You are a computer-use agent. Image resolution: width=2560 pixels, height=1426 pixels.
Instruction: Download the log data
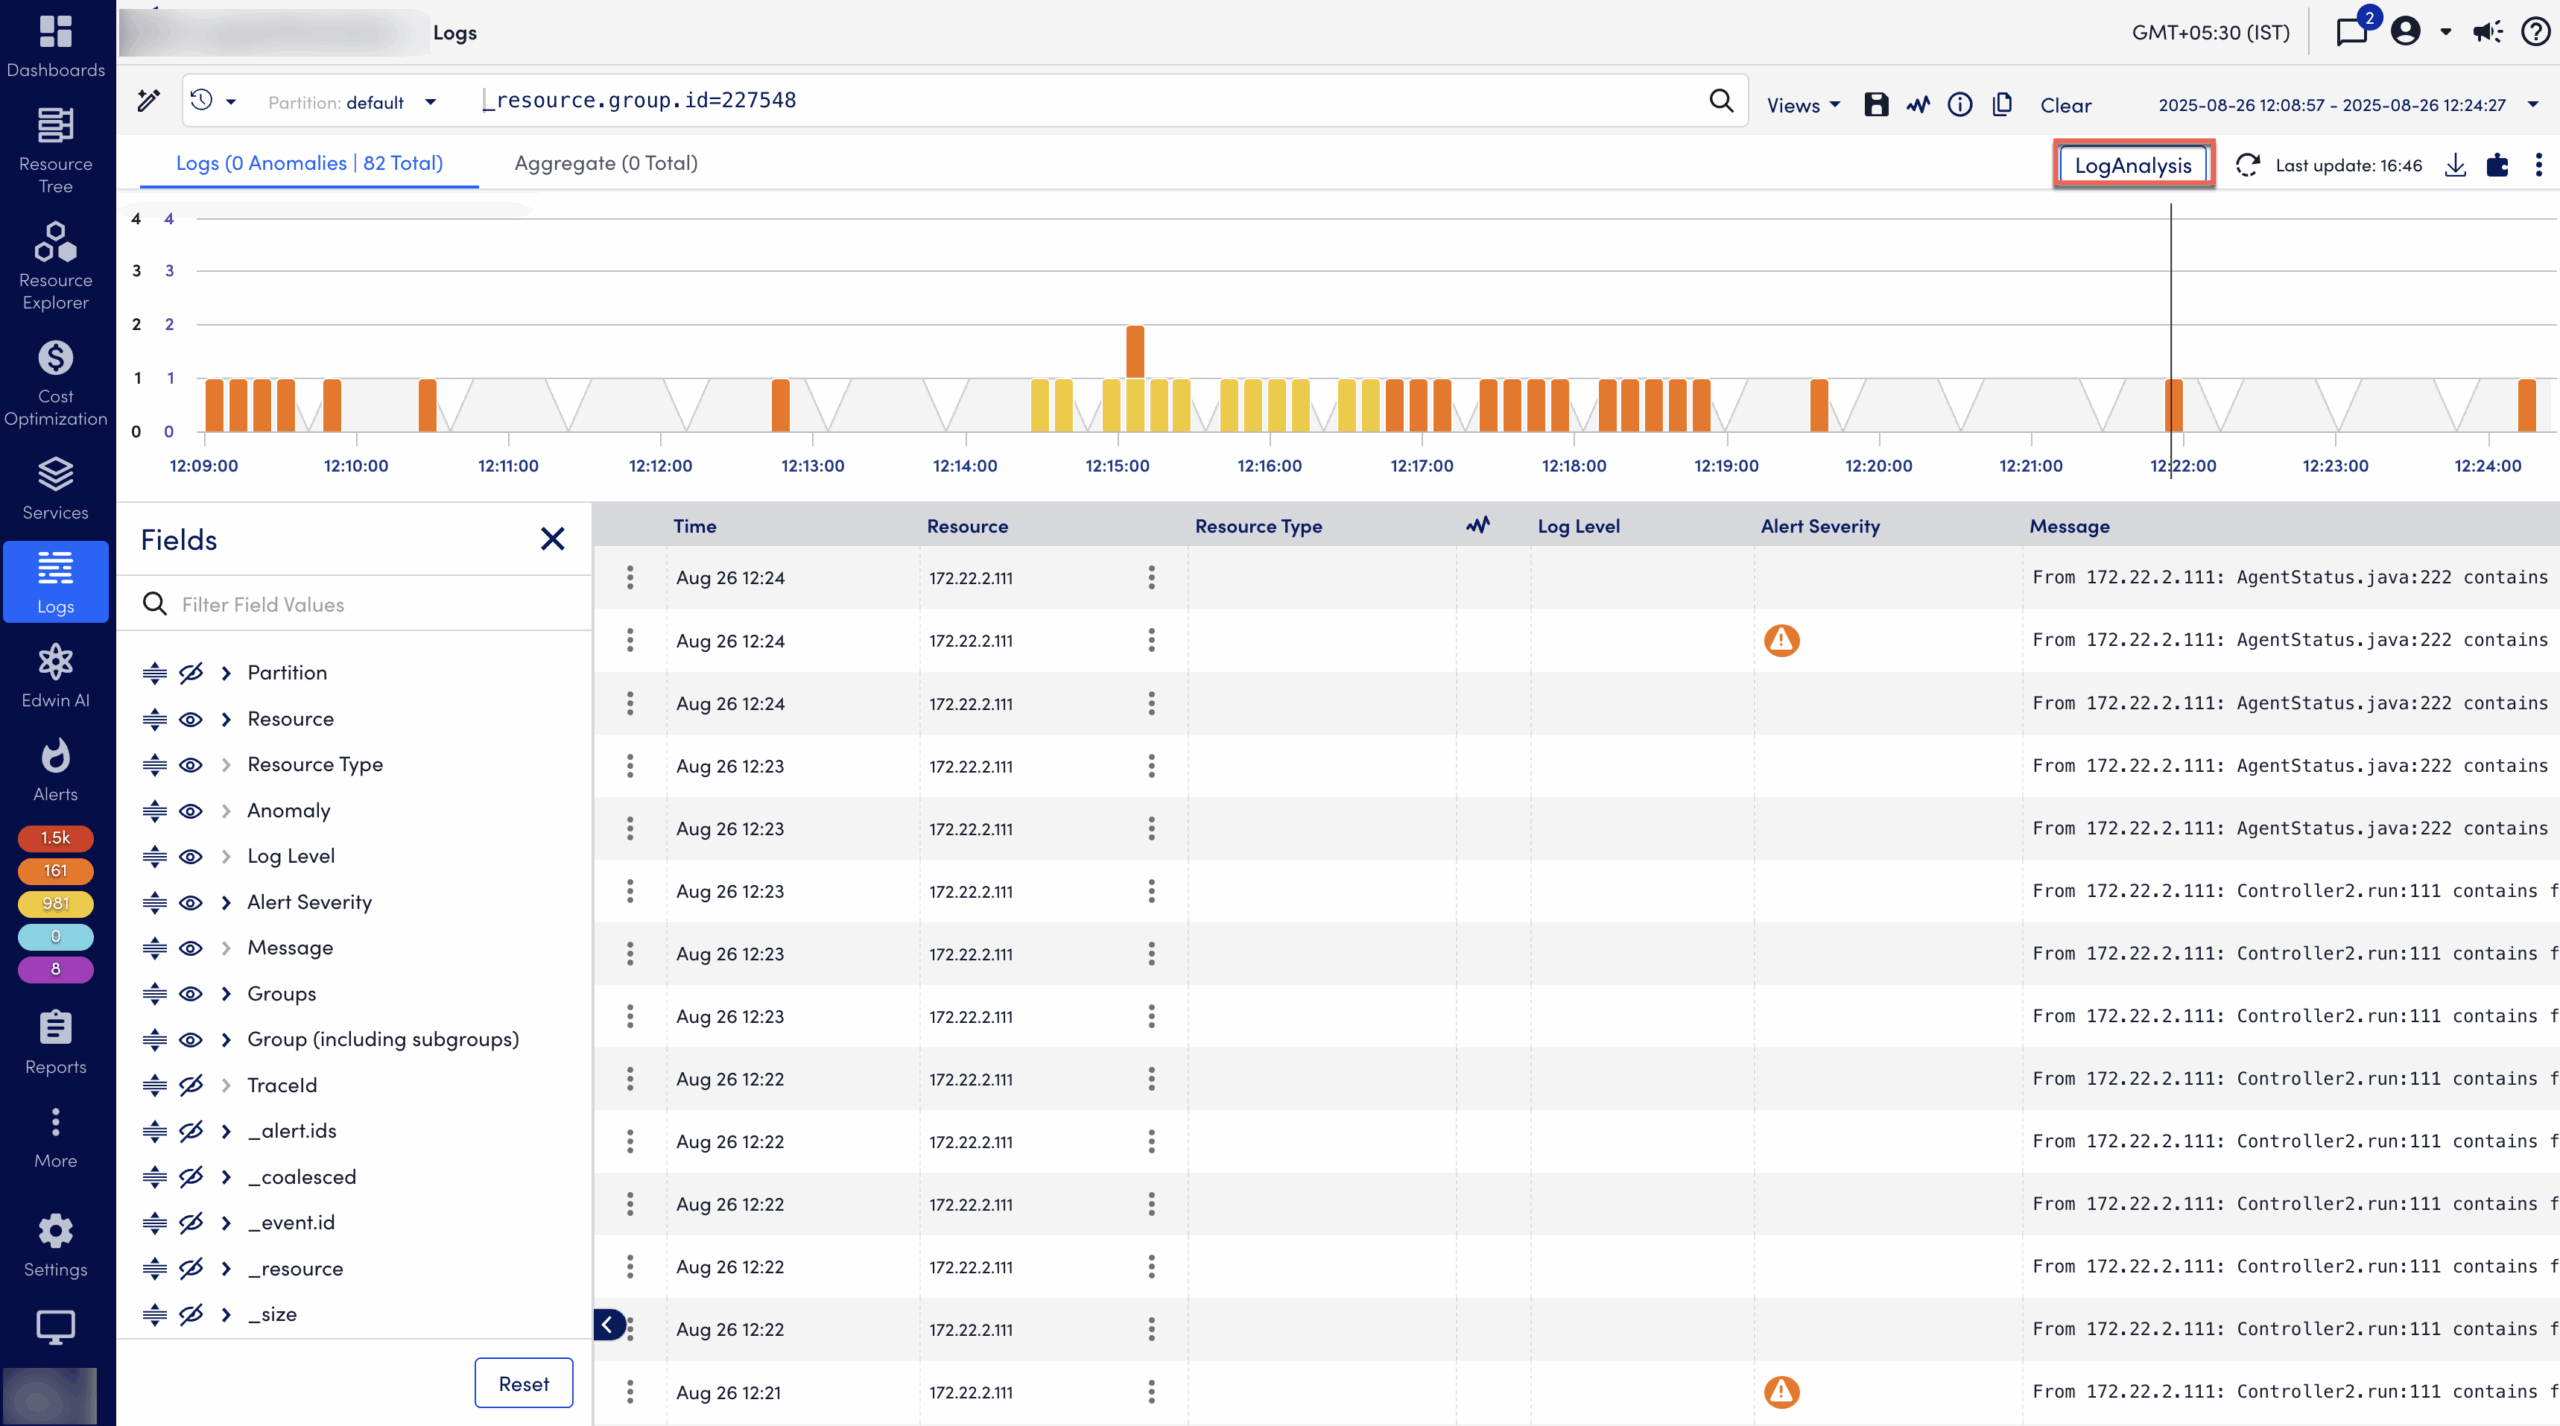pyautogui.click(x=2456, y=165)
